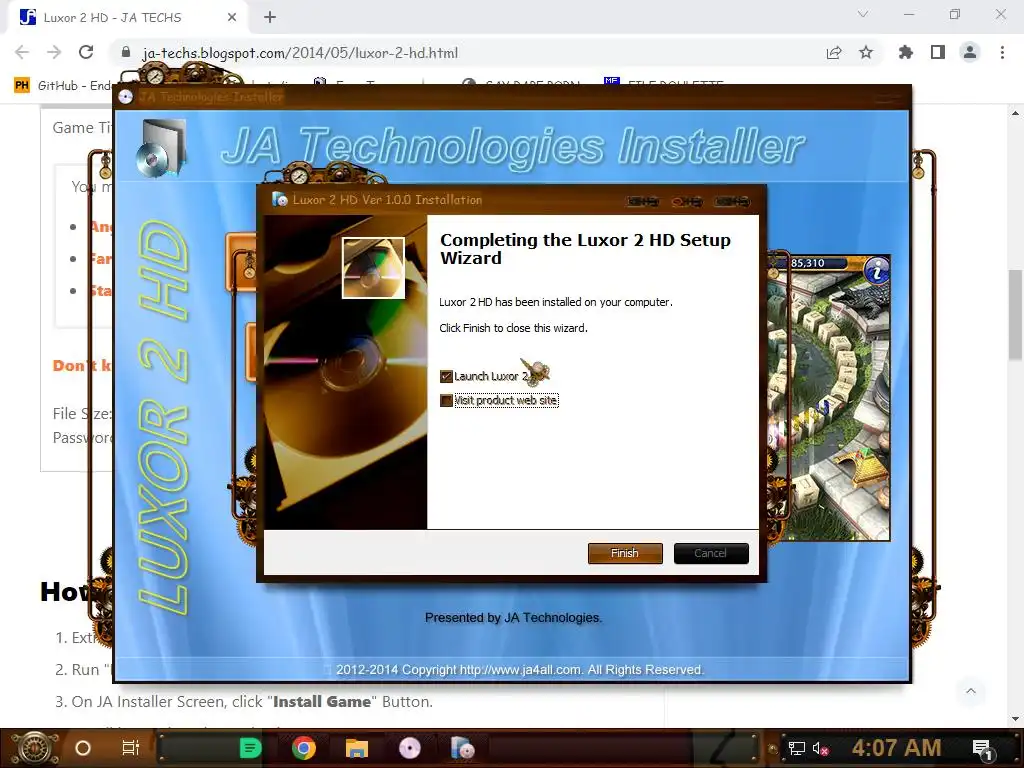The width and height of the screenshot is (1024, 768).
Task: Select the Luxor 2 HD - JA TECHS tab
Action: (x=127, y=18)
